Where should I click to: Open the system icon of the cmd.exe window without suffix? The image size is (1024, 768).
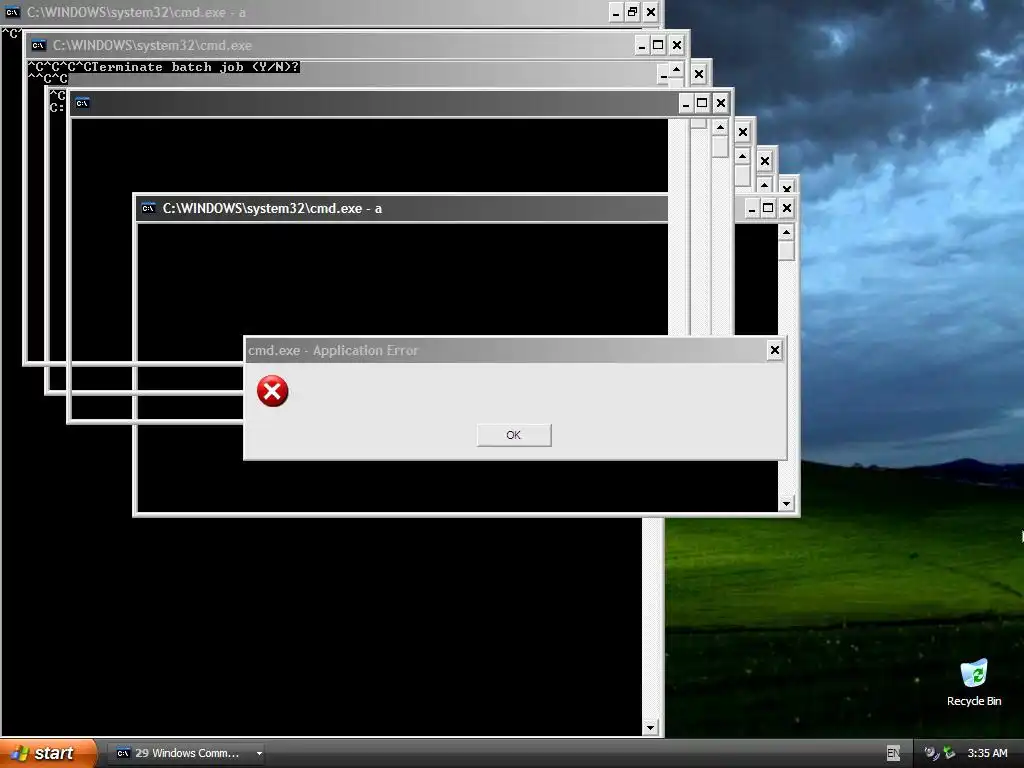pos(39,45)
